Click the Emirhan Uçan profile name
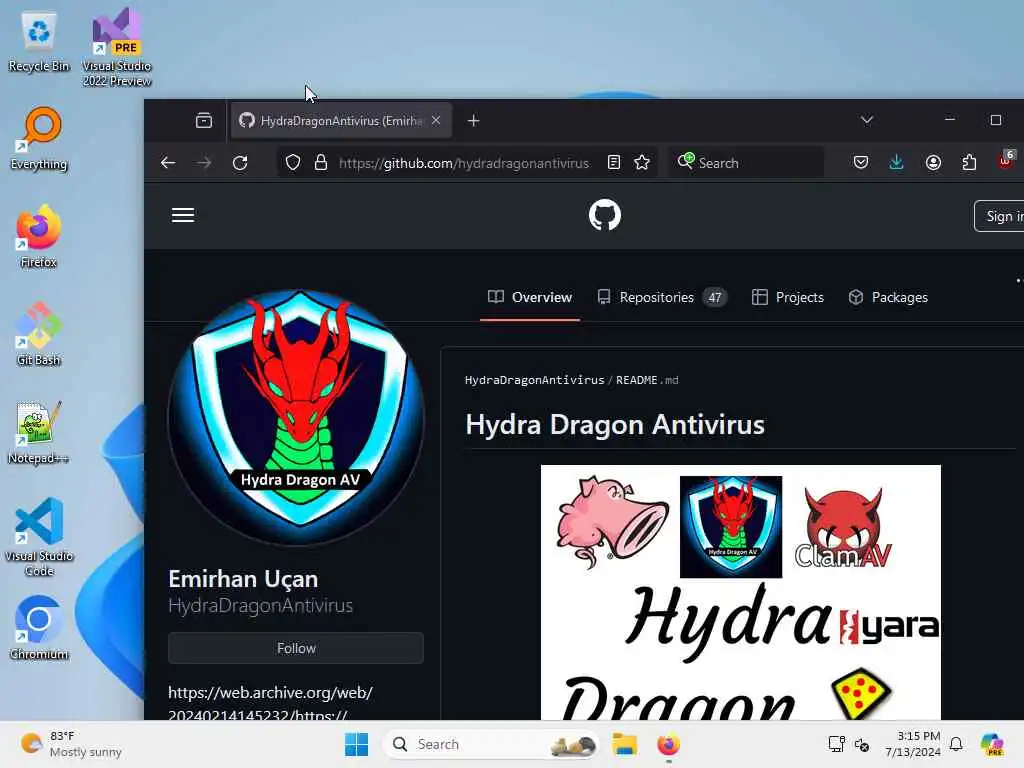Screen dimensions: 1024x768 click(243, 579)
